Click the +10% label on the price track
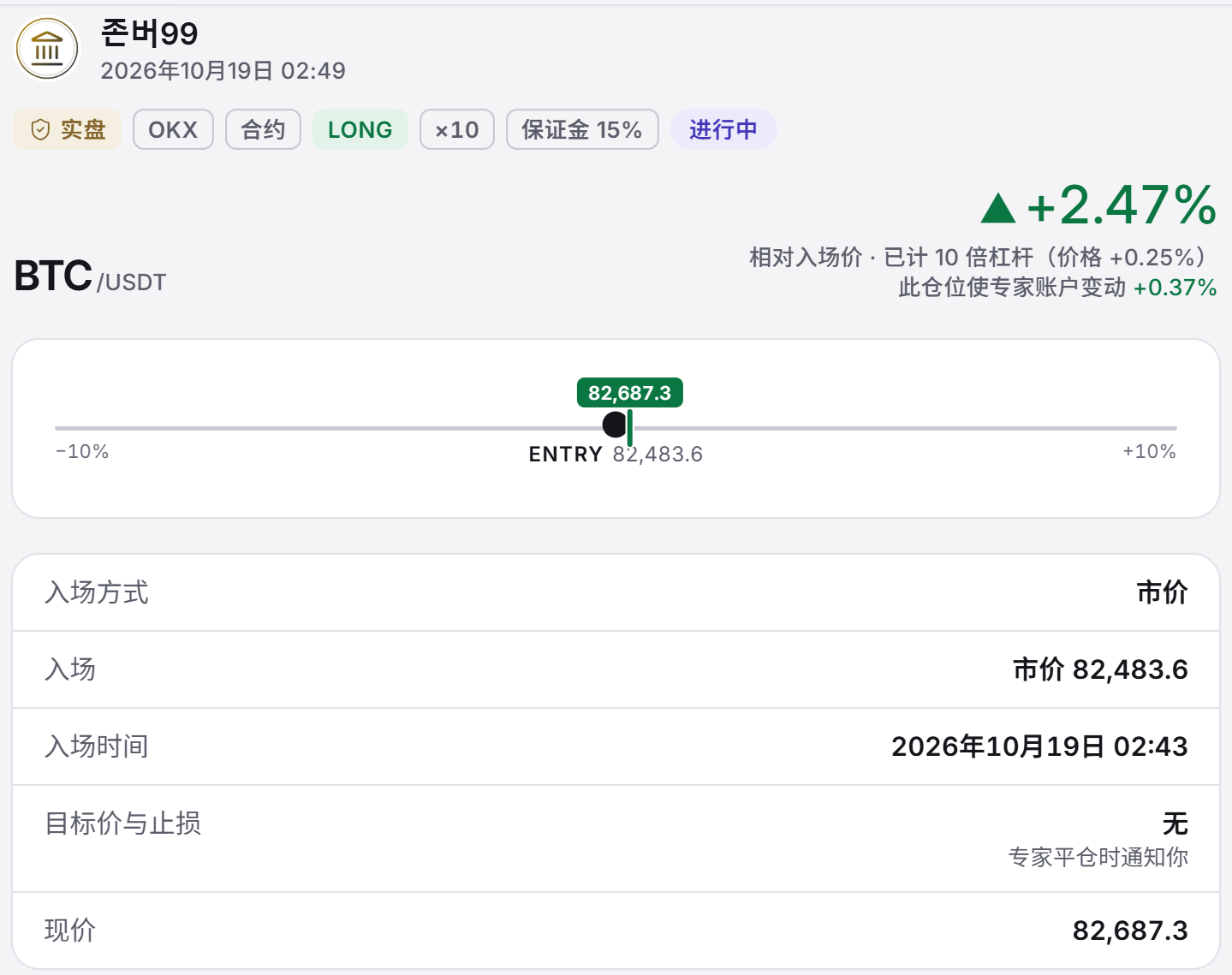This screenshot has width=1232, height=975. [x=1149, y=452]
